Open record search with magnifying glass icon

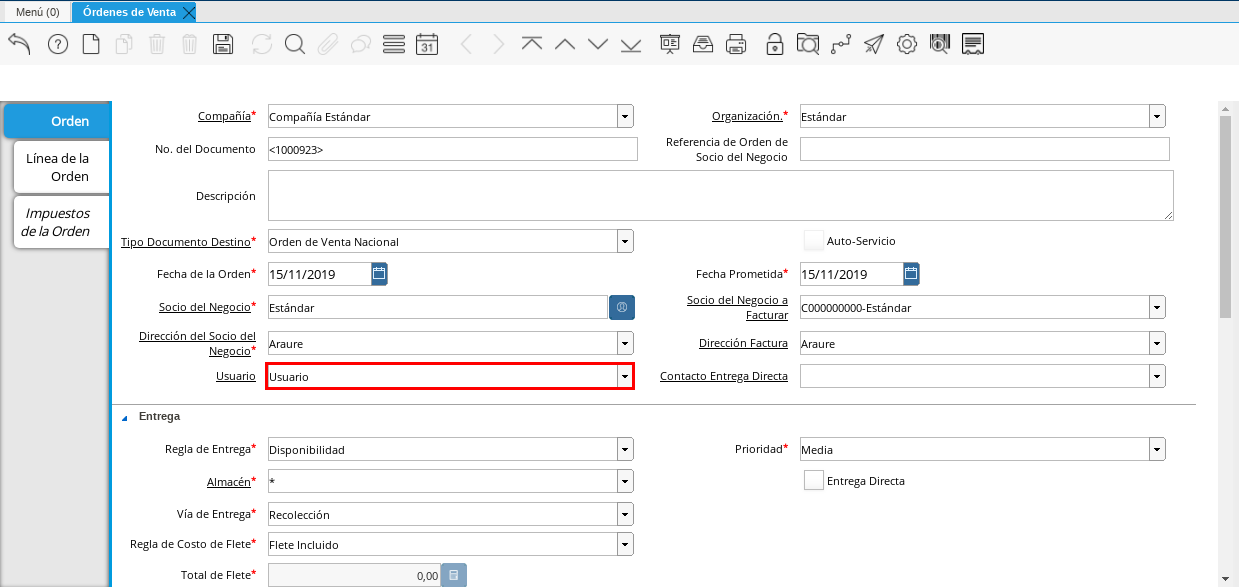[294, 44]
